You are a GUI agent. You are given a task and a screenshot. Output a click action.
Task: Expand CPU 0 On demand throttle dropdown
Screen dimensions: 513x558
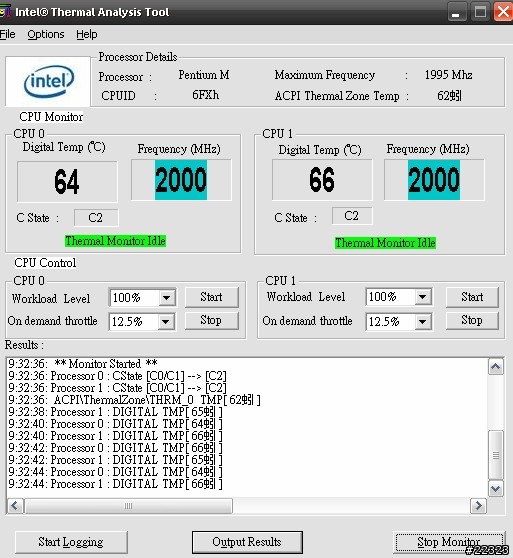coord(166,322)
